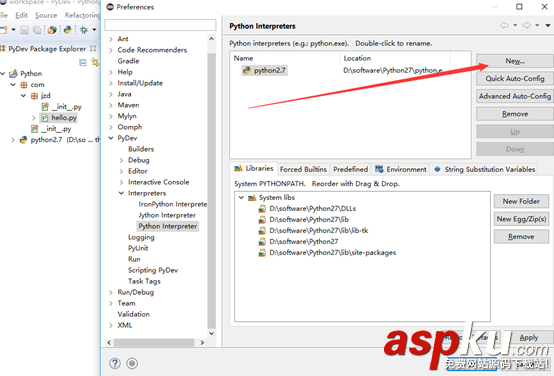Click Link with Editor icon in Explorer
The height and width of the screenshot is (376, 554).
click(95, 63)
